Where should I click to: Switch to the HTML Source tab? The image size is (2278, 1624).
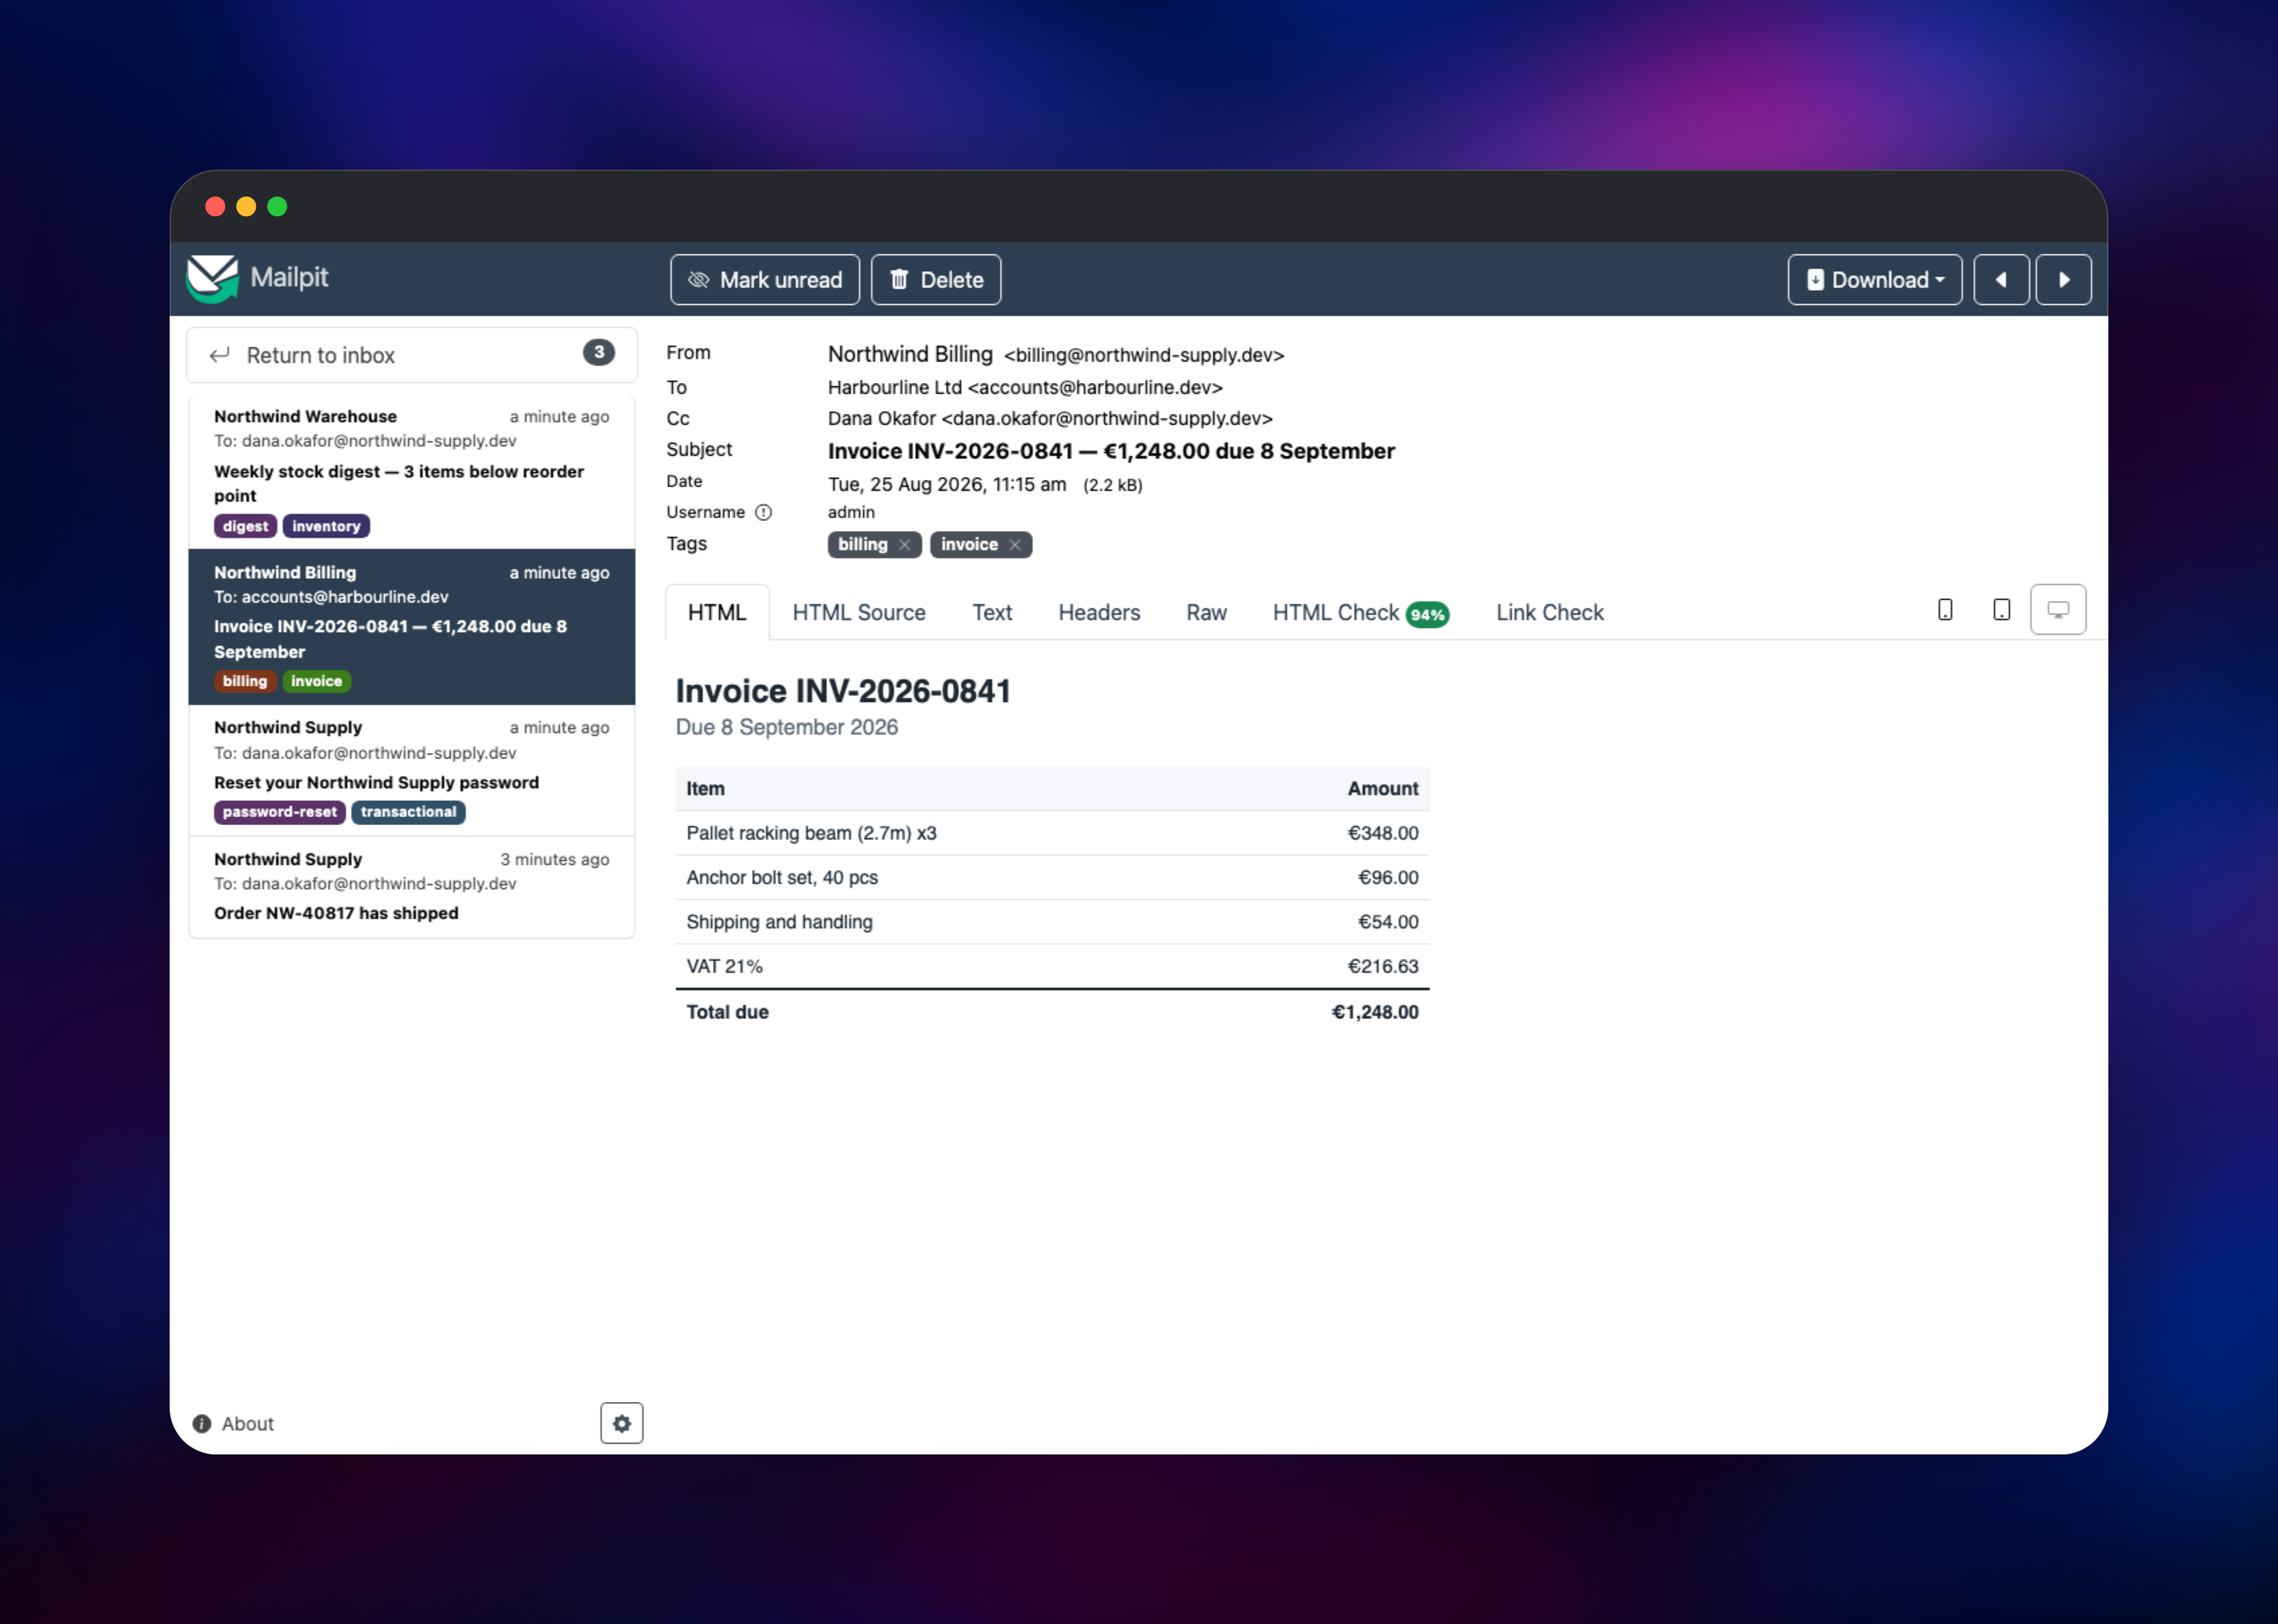coord(859,612)
